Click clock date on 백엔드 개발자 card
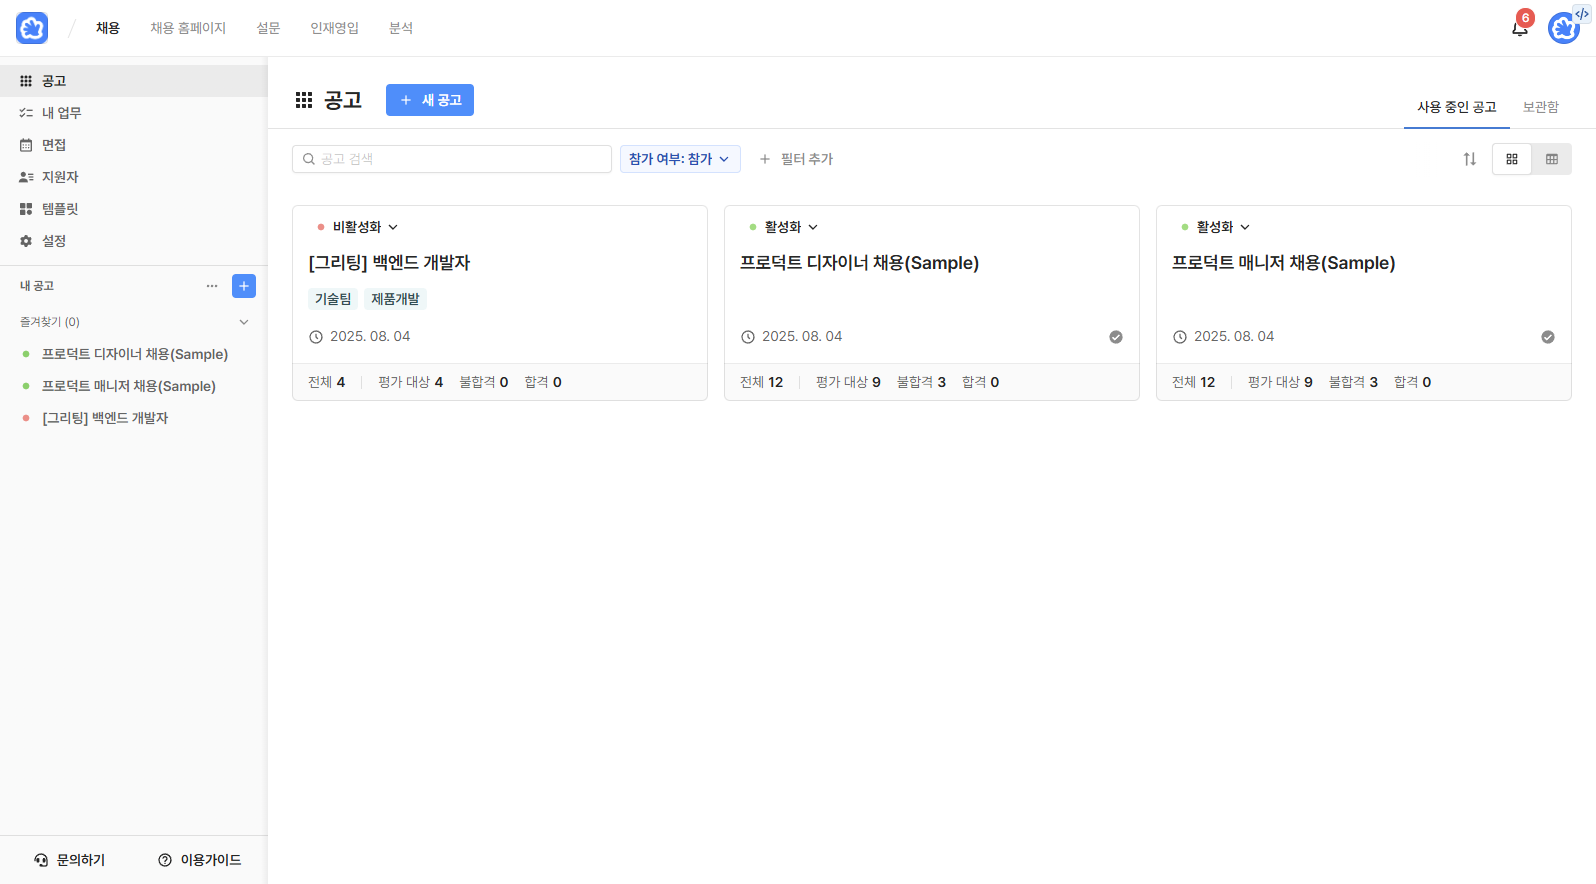Screen dimensions: 1596x884 coord(360,337)
